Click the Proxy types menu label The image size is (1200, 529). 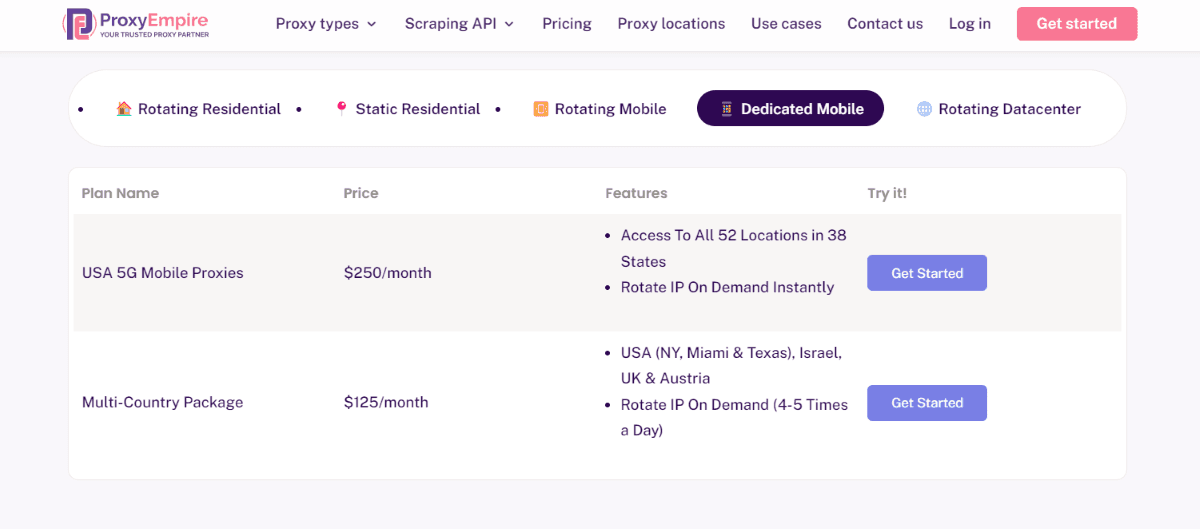317,23
